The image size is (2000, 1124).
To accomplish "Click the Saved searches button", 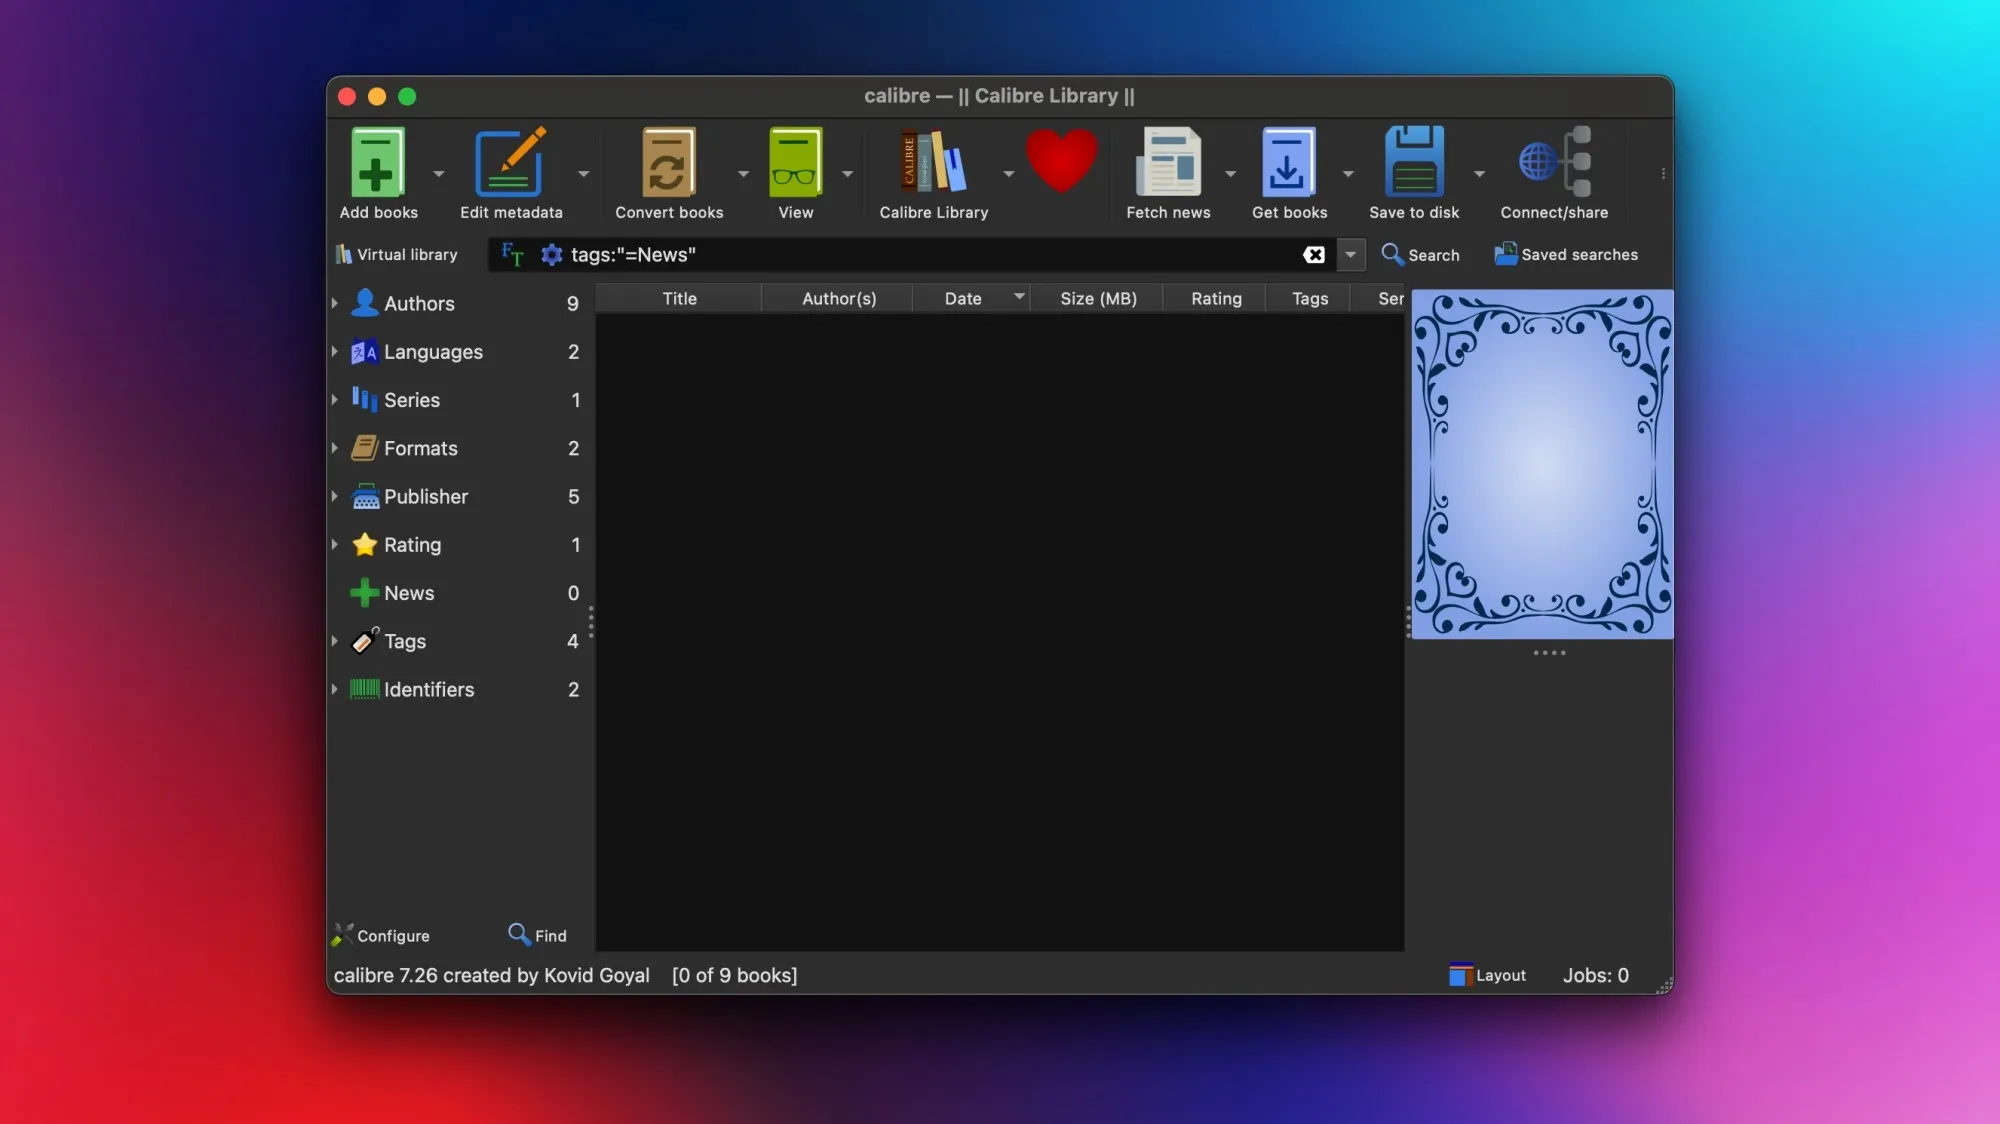I will pyautogui.click(x=1565, y=255).
